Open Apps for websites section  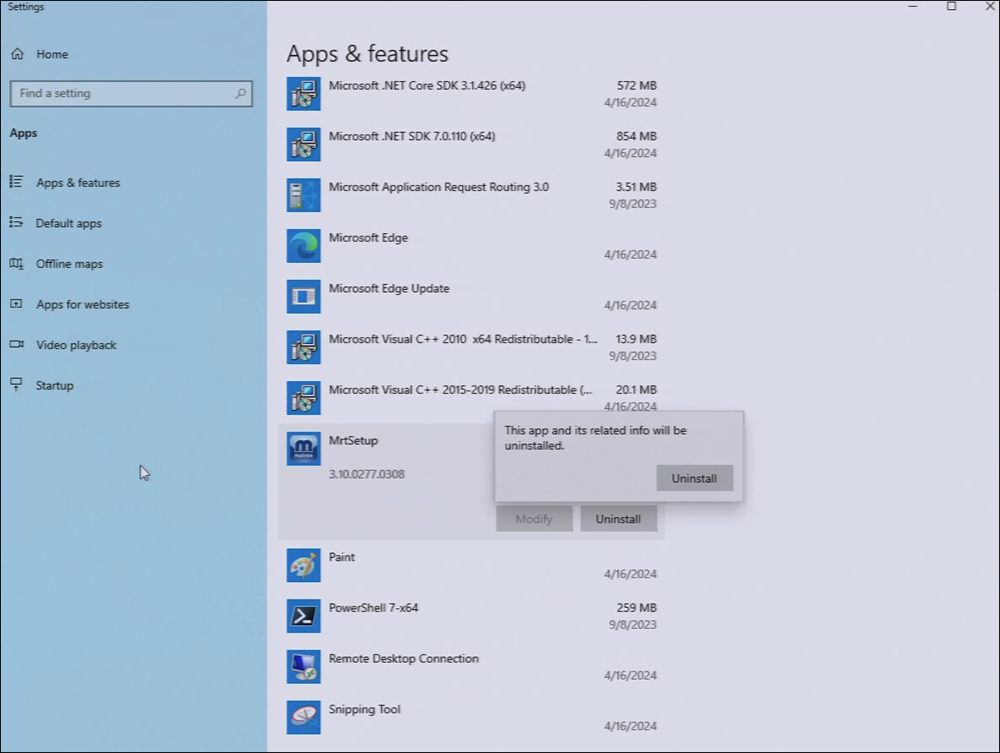(82, 305)
